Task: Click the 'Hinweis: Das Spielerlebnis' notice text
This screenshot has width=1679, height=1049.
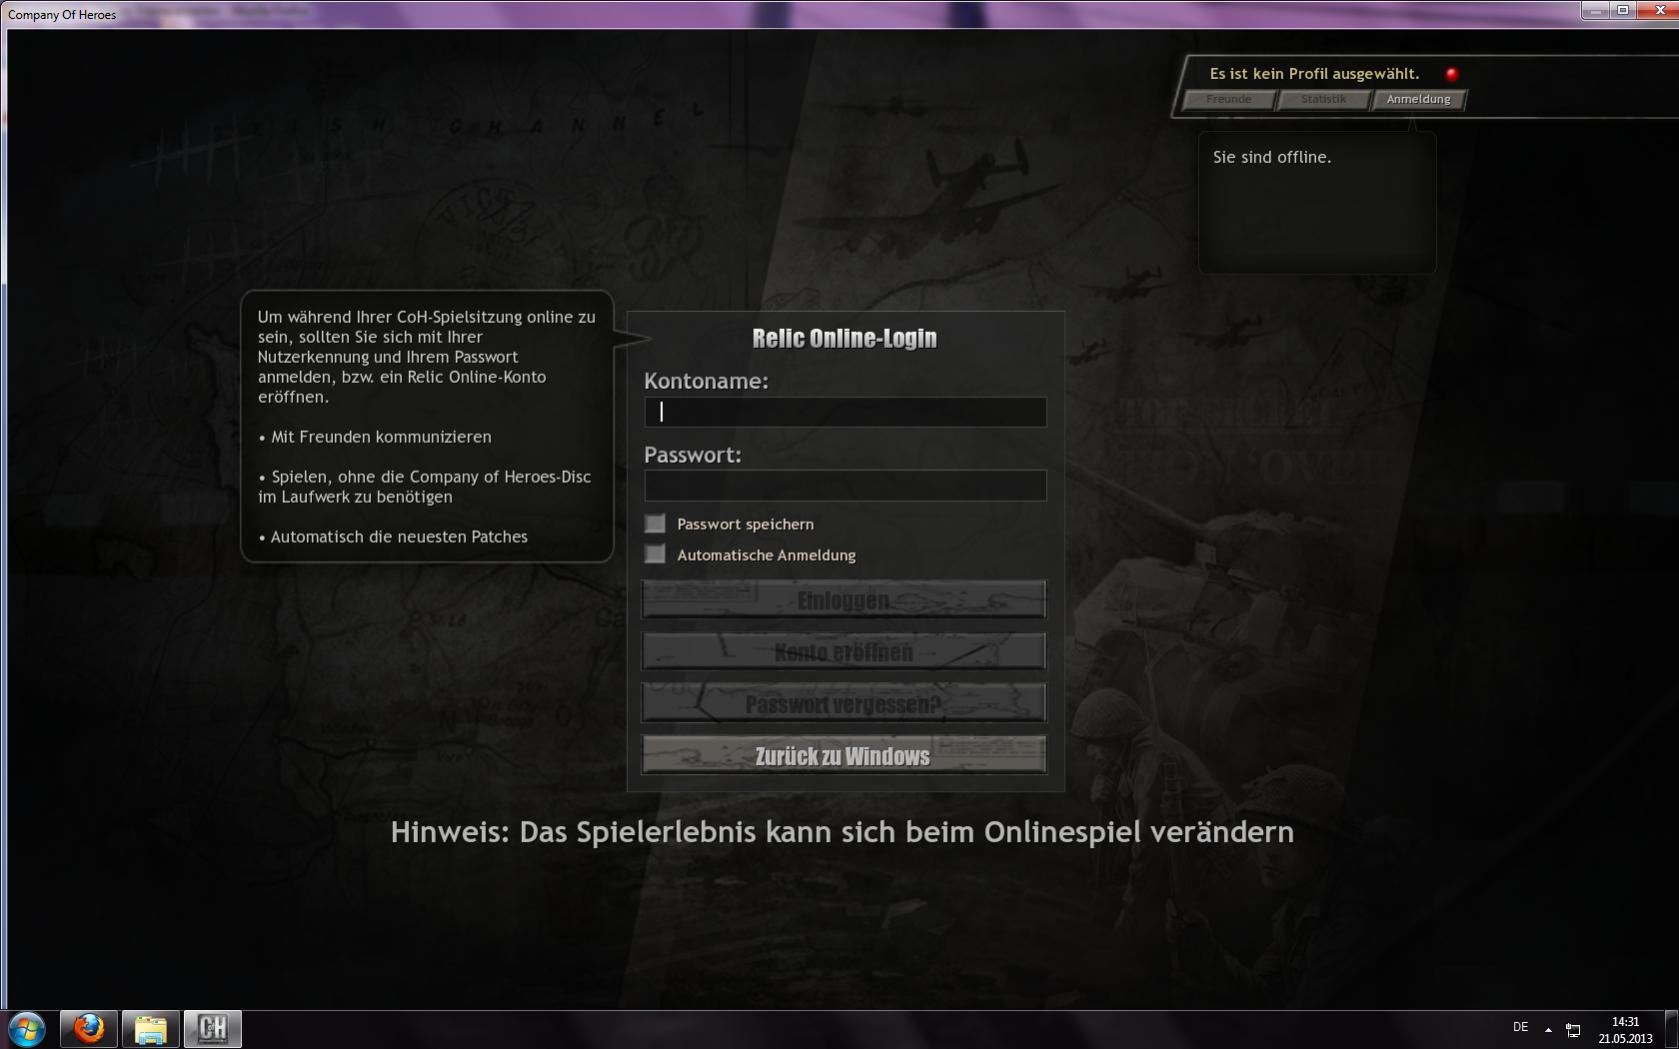Action: click(x=842, y=832)
